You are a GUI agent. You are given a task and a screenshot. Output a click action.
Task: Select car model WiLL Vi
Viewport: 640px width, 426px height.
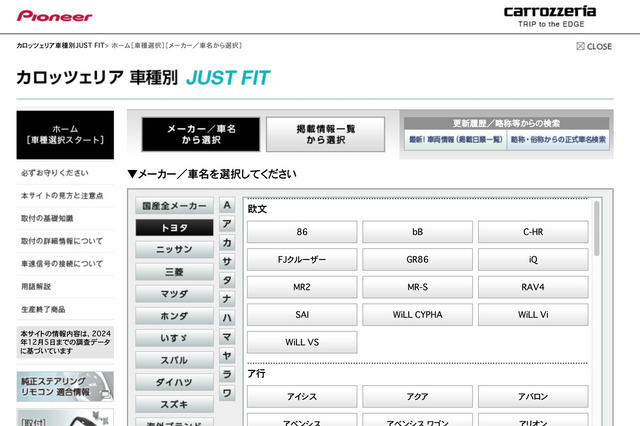click(533, 315)
